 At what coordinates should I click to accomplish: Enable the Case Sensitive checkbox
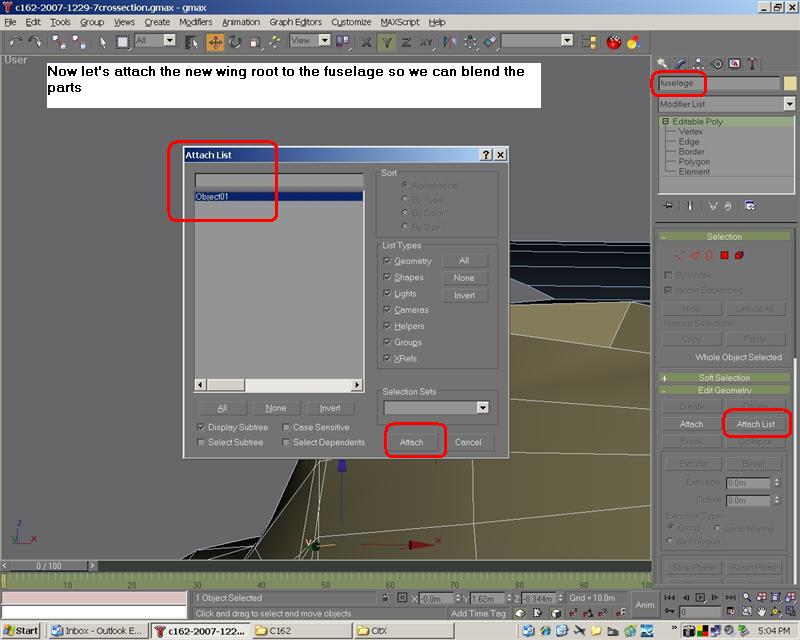pyautogui.click(x=286, y=427)
